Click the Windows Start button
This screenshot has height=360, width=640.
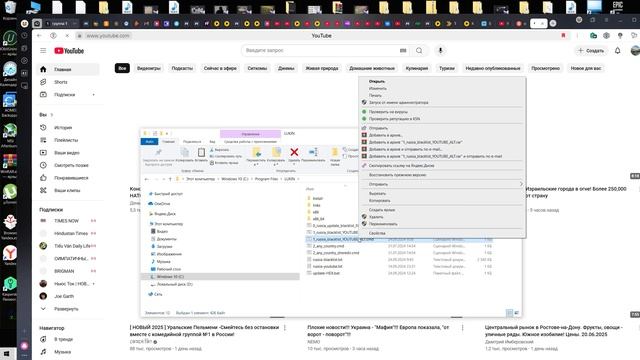click(6, 353)
